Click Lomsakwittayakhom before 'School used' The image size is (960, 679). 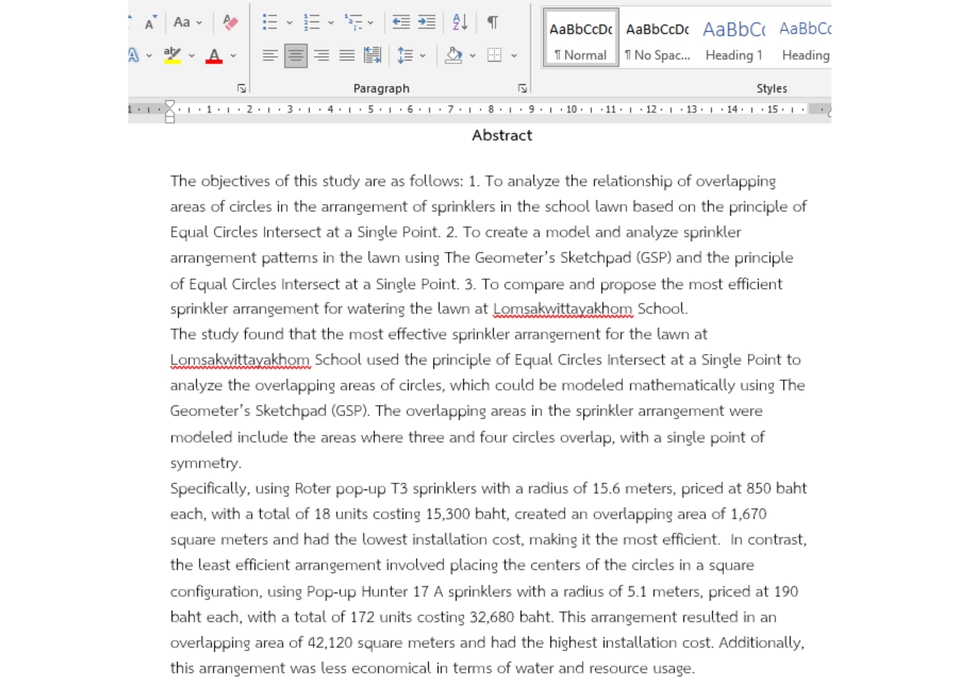tap(240, 360)
